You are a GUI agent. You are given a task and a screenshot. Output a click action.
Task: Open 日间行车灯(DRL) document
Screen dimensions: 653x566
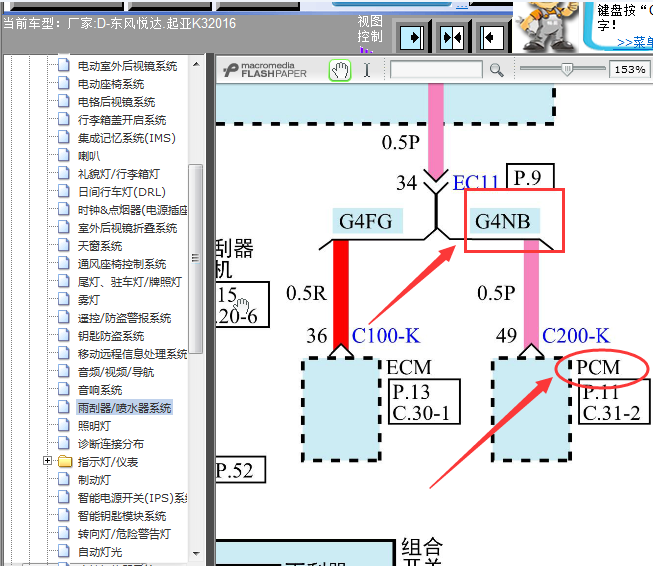[122, 192]
